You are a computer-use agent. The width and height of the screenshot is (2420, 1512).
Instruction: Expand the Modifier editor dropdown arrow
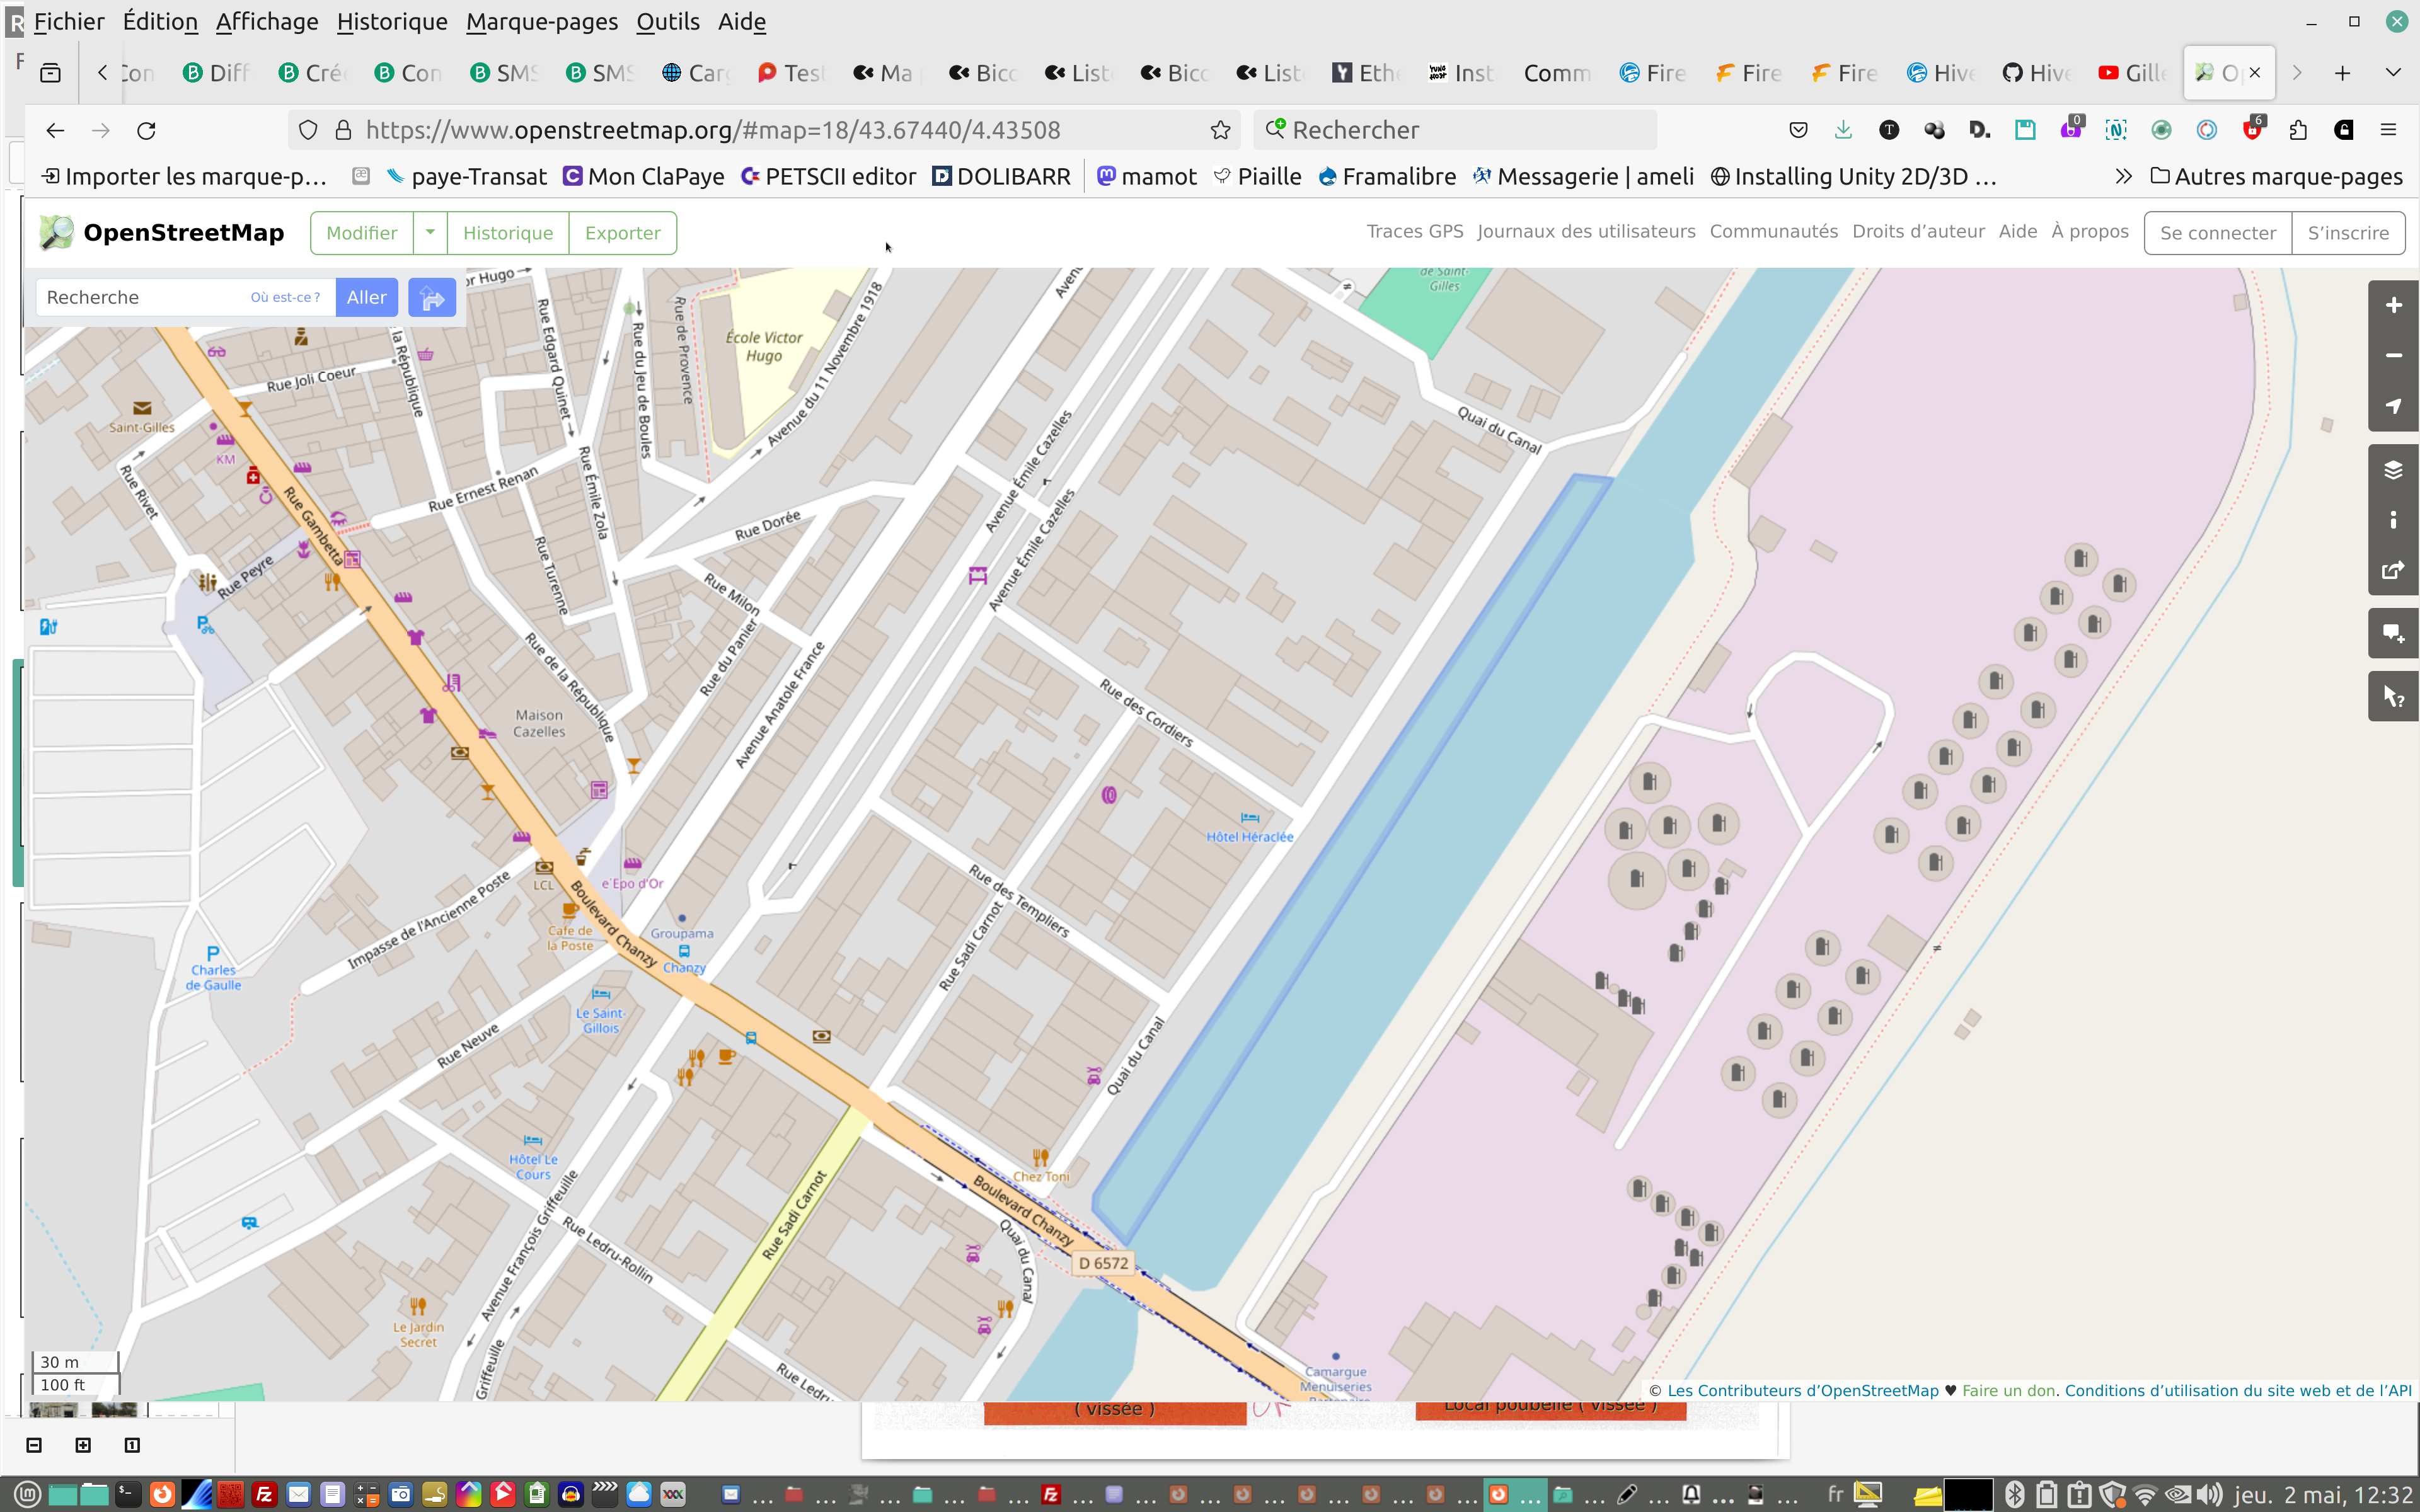point(430,233)
